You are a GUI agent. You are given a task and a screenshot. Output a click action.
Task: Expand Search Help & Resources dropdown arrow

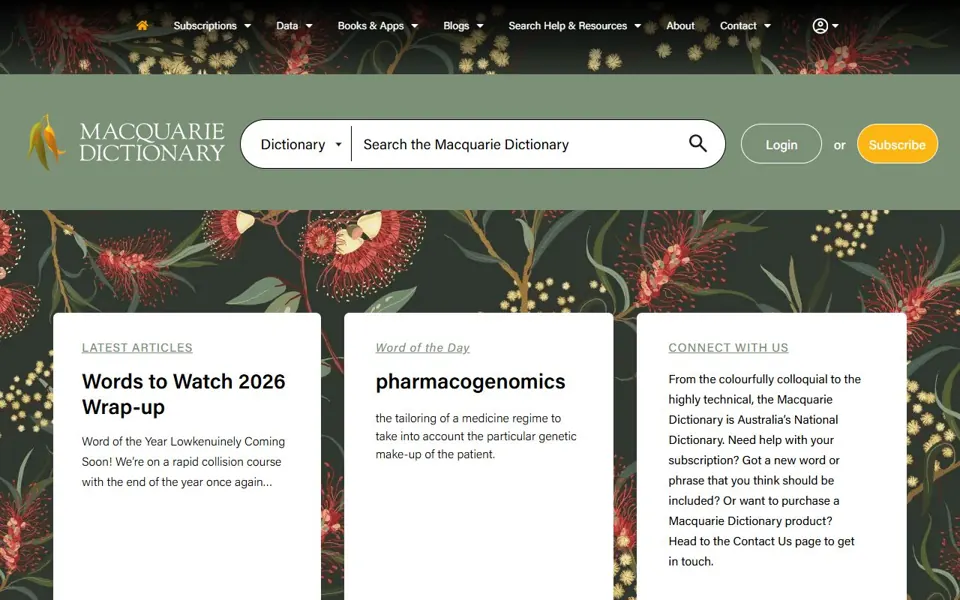click(x=637, y=26)
